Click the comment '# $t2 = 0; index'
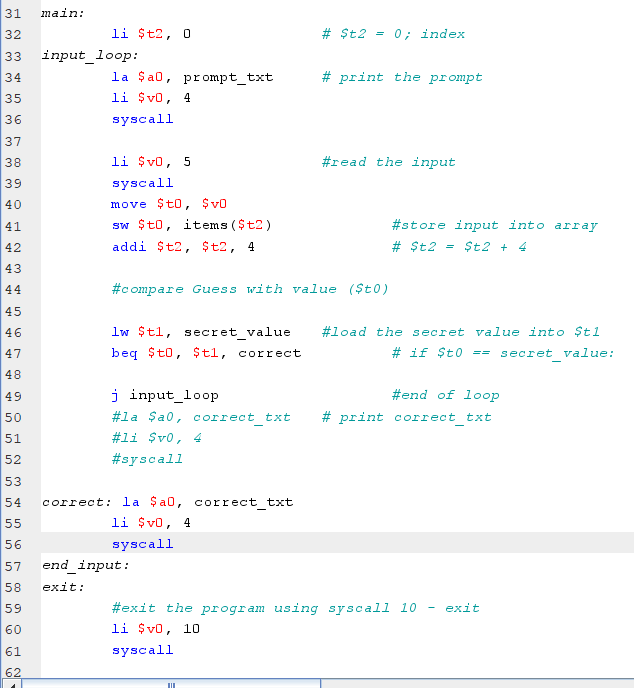Image resolution: width=634 pixels, height=688 pixels. (393, 34)
